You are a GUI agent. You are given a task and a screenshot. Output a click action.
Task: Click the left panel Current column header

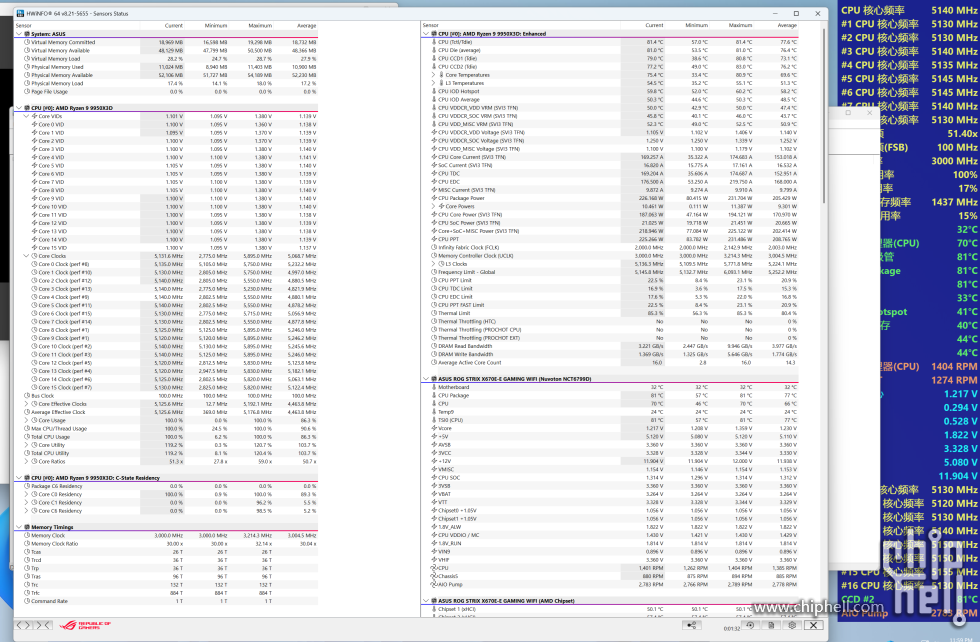pyautogui.click(x=173, y=26)
